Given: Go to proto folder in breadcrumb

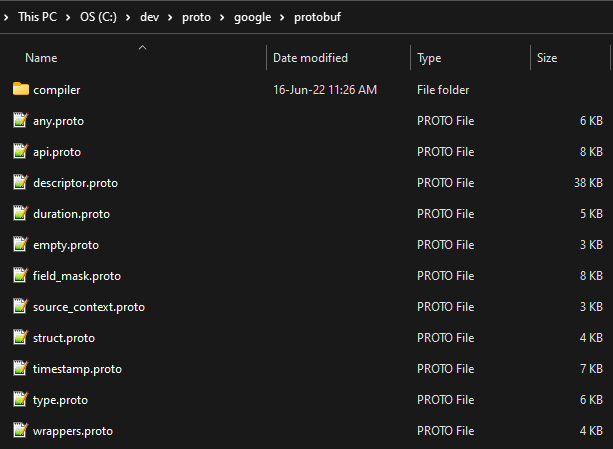Looking at the screenshot, I should click(x=196, y=17).
